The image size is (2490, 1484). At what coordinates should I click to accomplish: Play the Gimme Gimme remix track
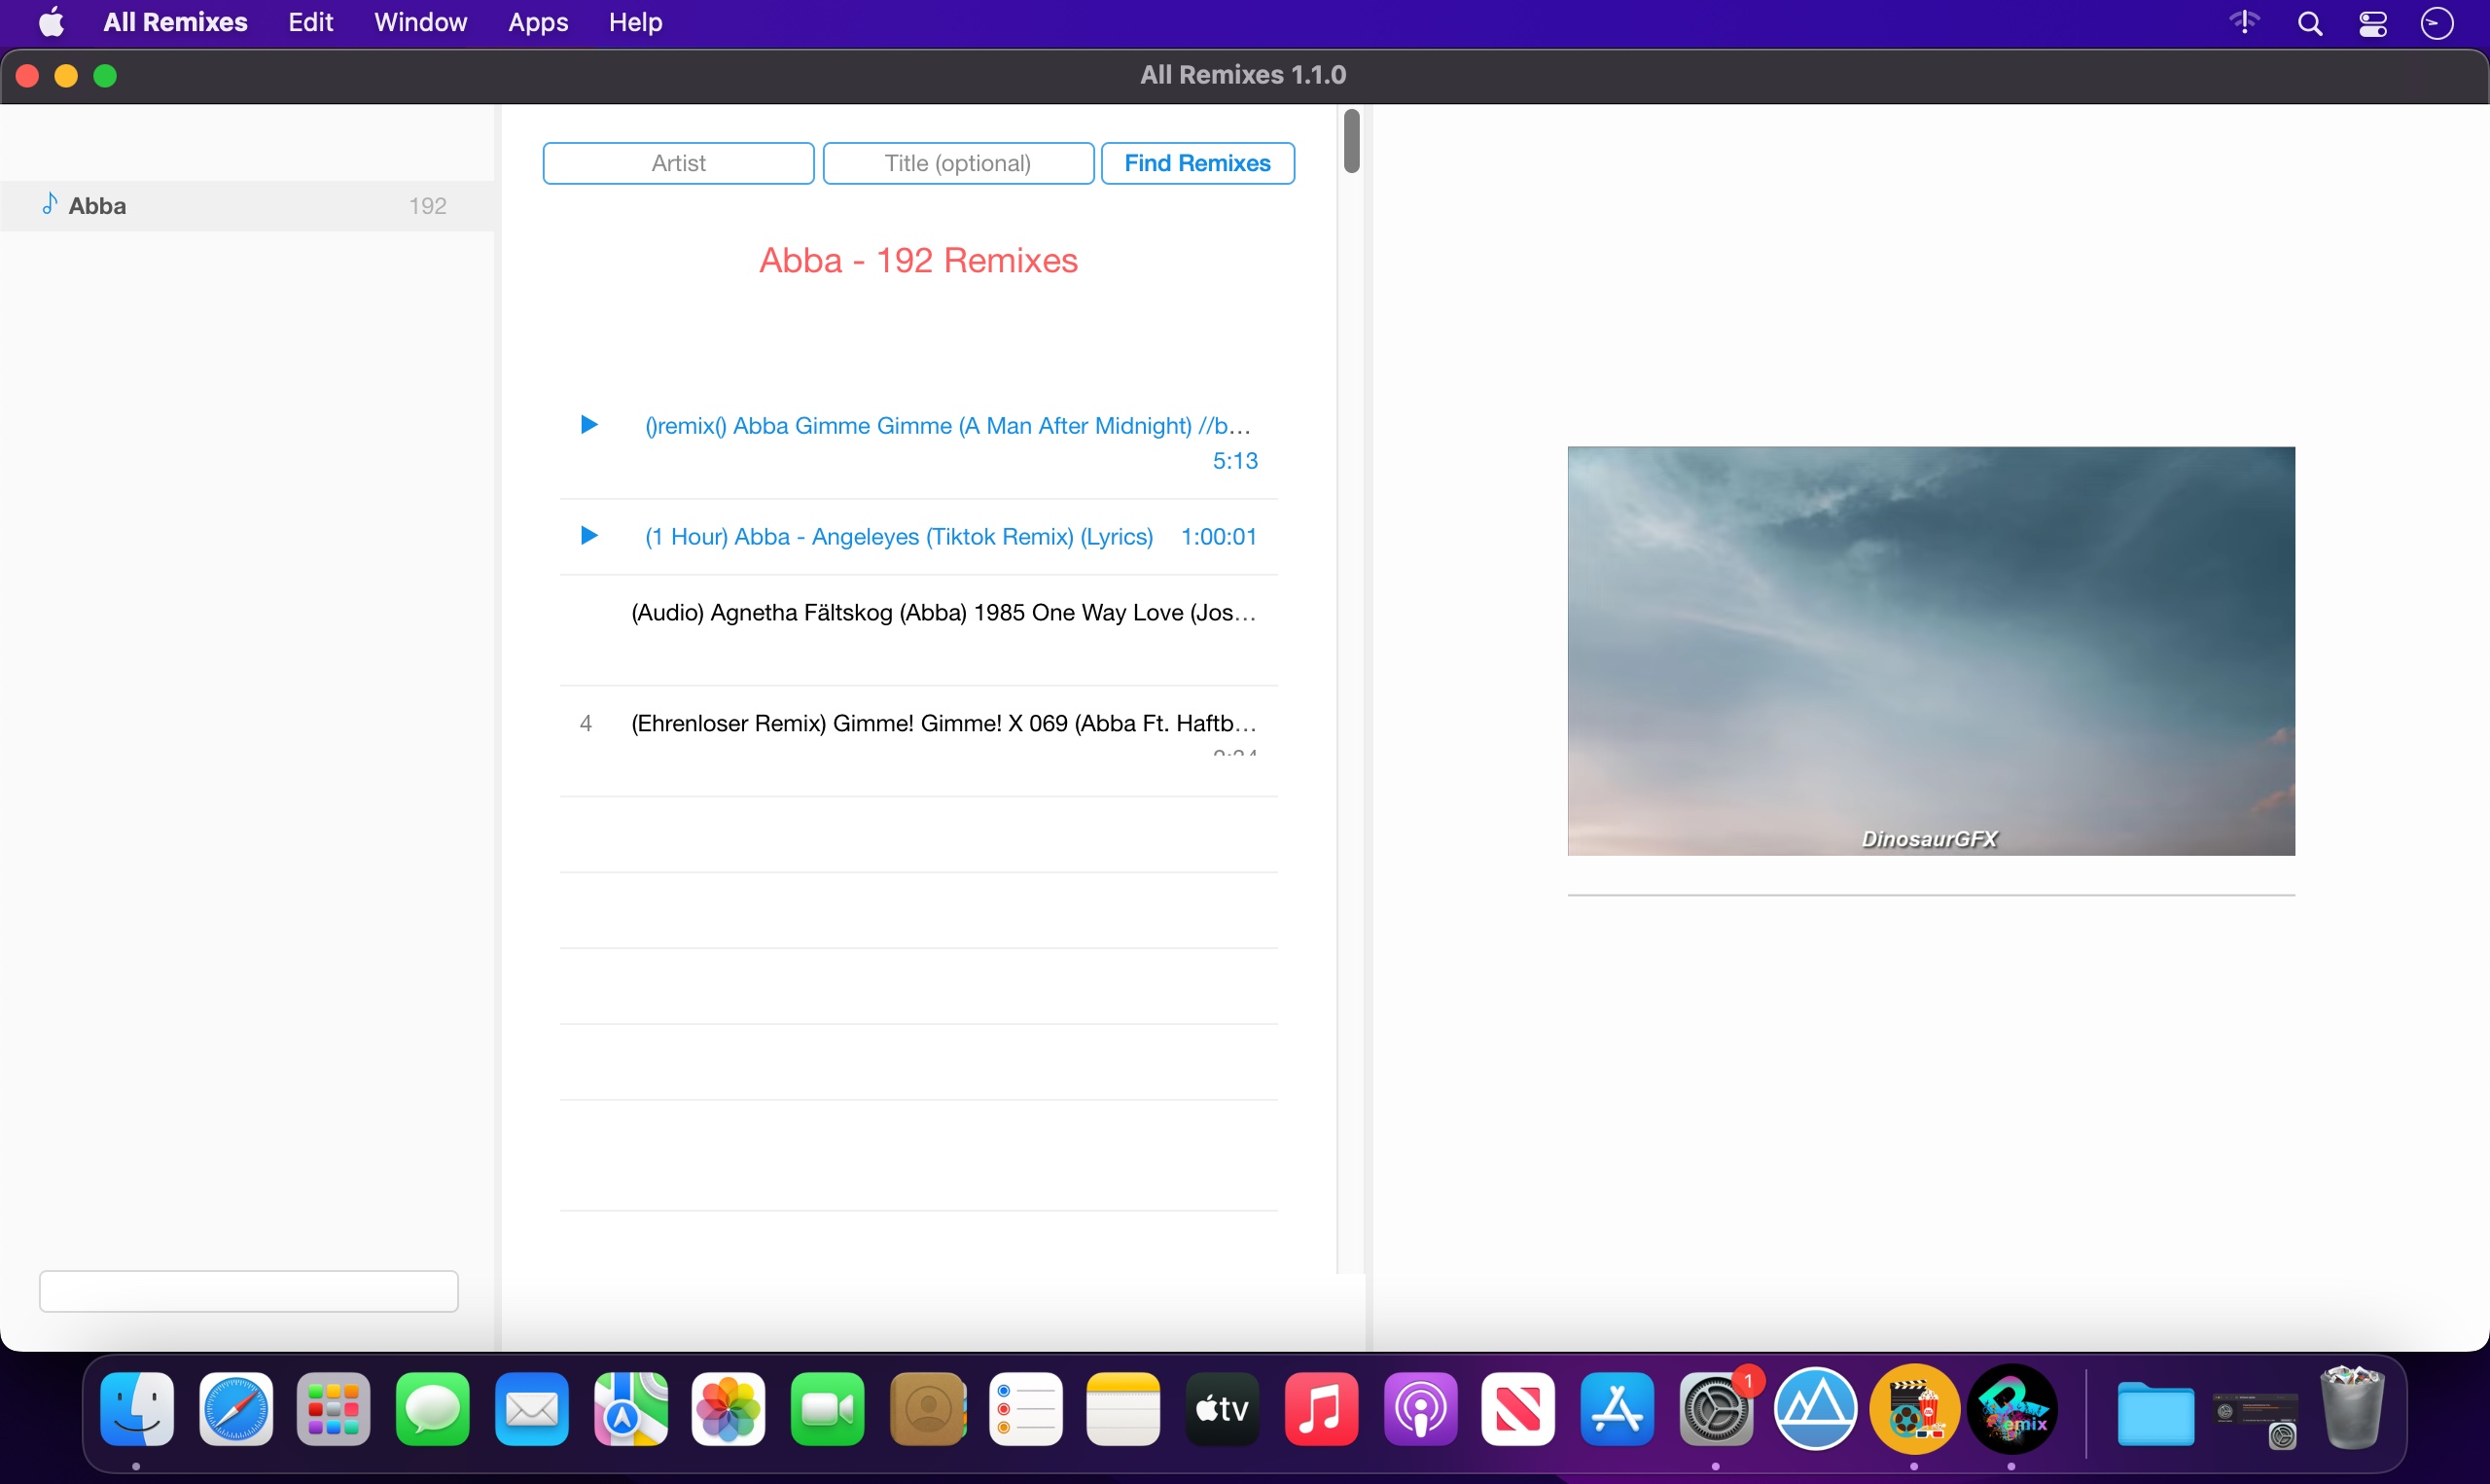tap(589, 425)
